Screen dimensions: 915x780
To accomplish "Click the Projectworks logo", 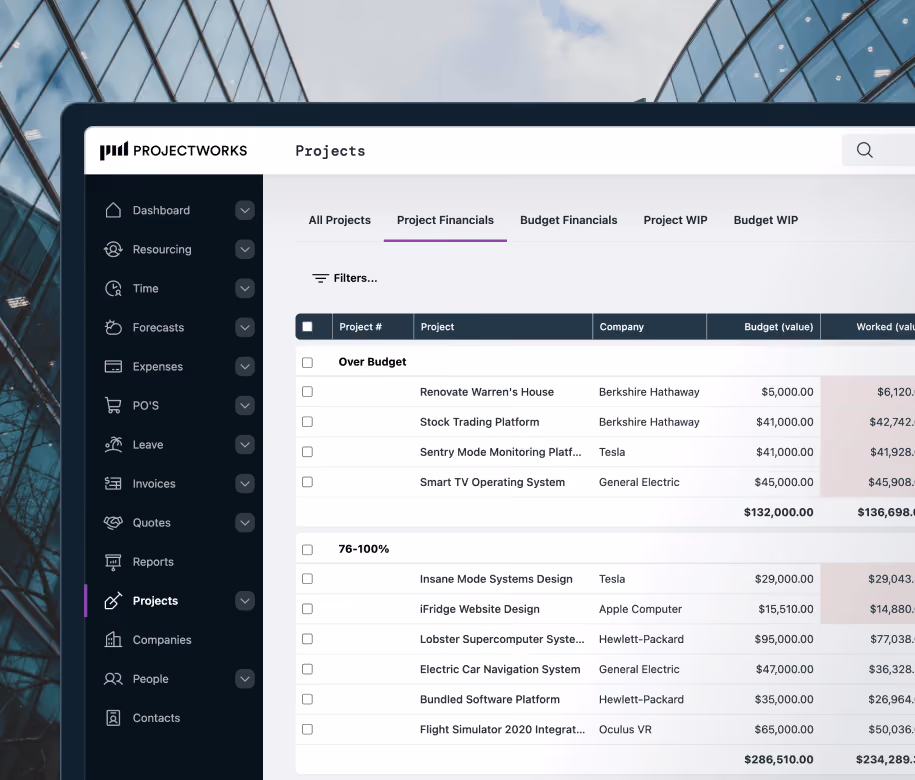I will (x=173, y=151).
